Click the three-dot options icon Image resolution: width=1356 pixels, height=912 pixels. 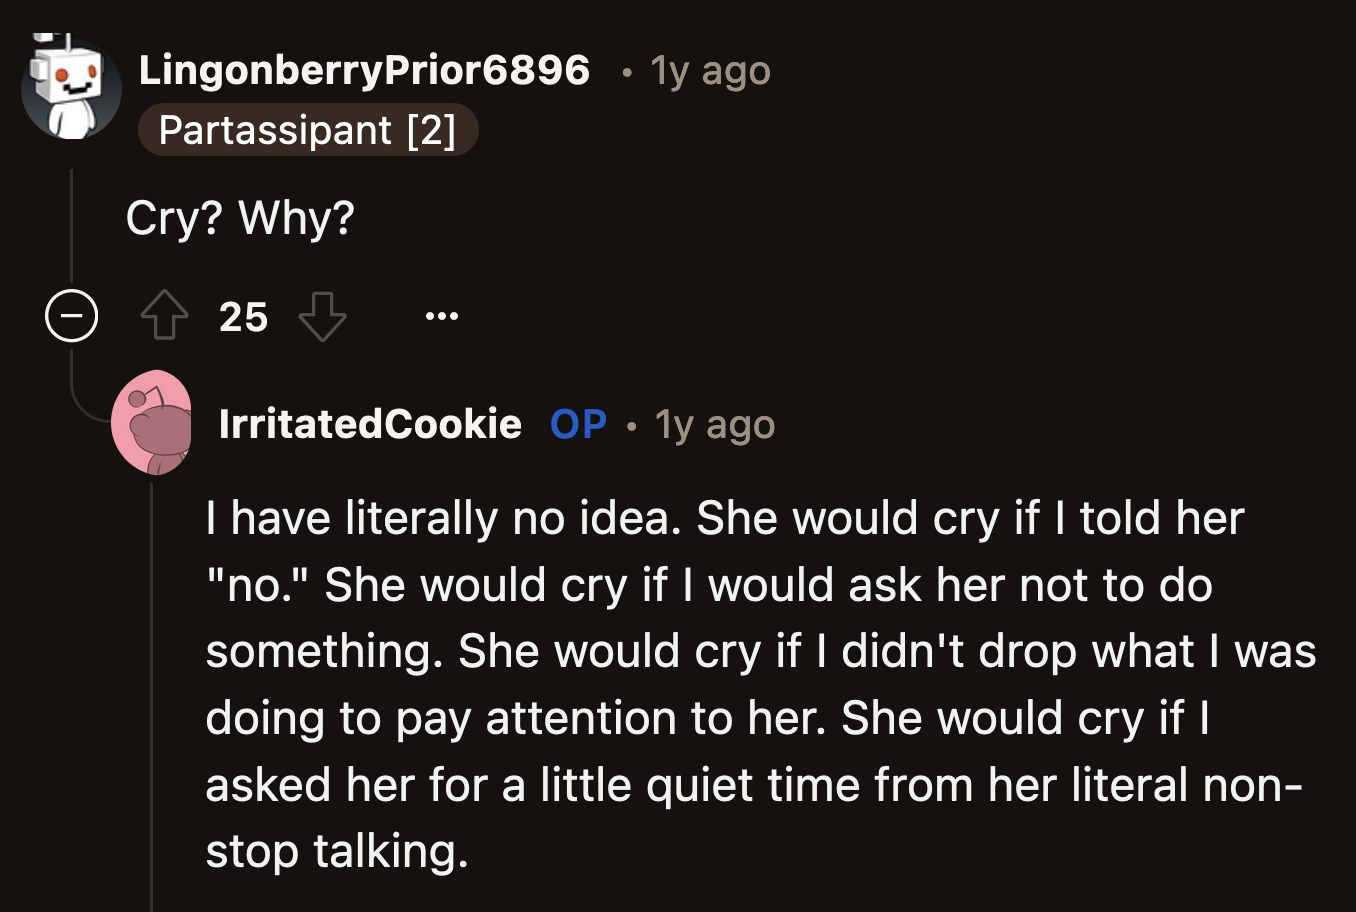tap(440, 315)
